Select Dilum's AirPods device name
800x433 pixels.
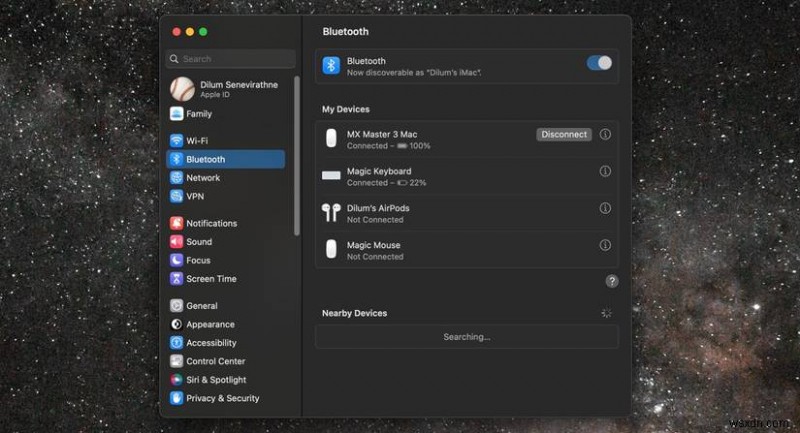(x=378, y=208)
